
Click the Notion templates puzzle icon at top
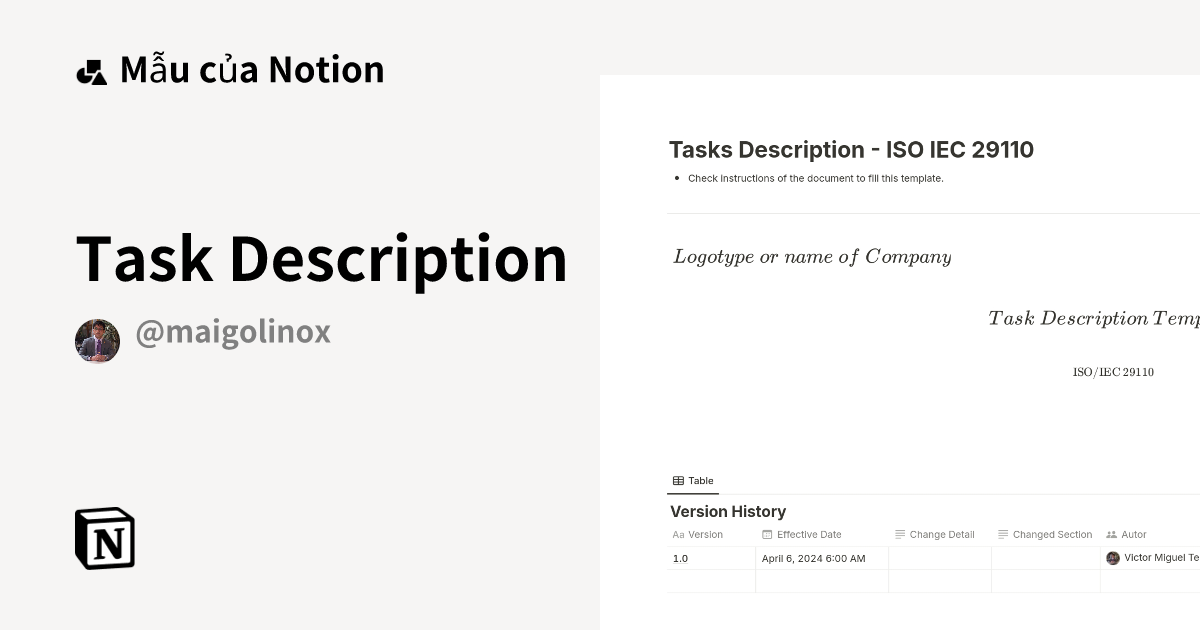[x=91, y=68]
